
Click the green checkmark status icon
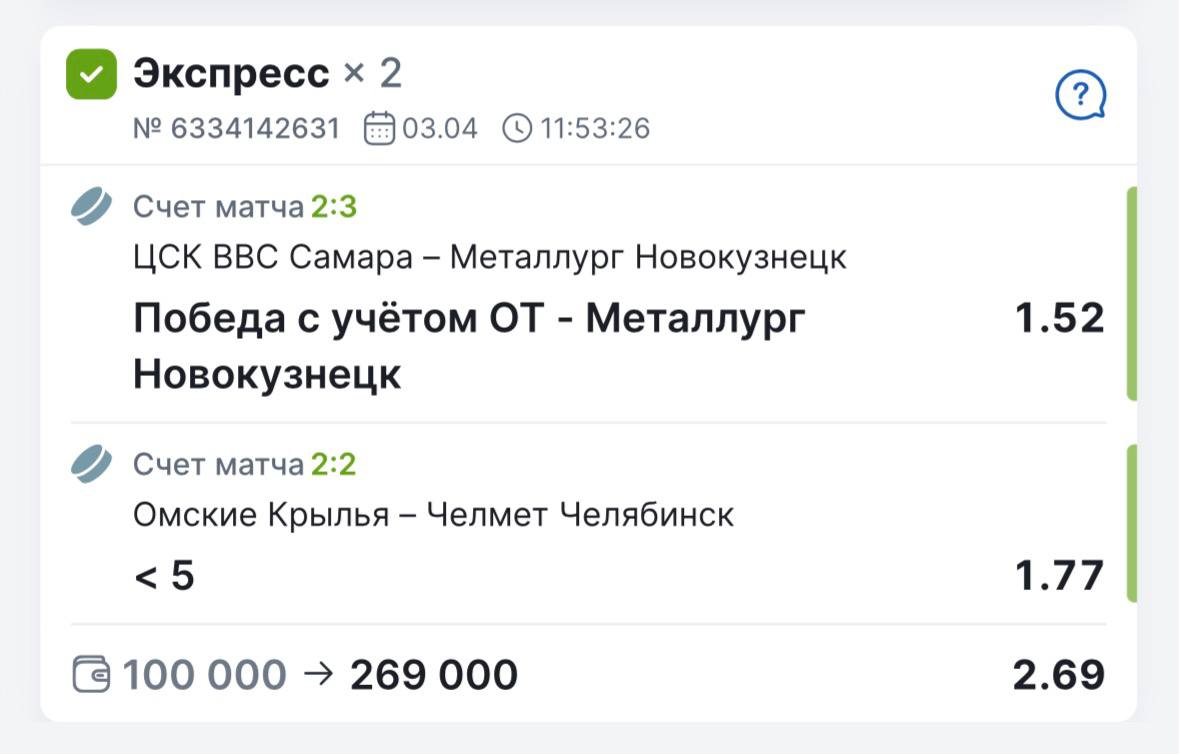tap(91, 75)
